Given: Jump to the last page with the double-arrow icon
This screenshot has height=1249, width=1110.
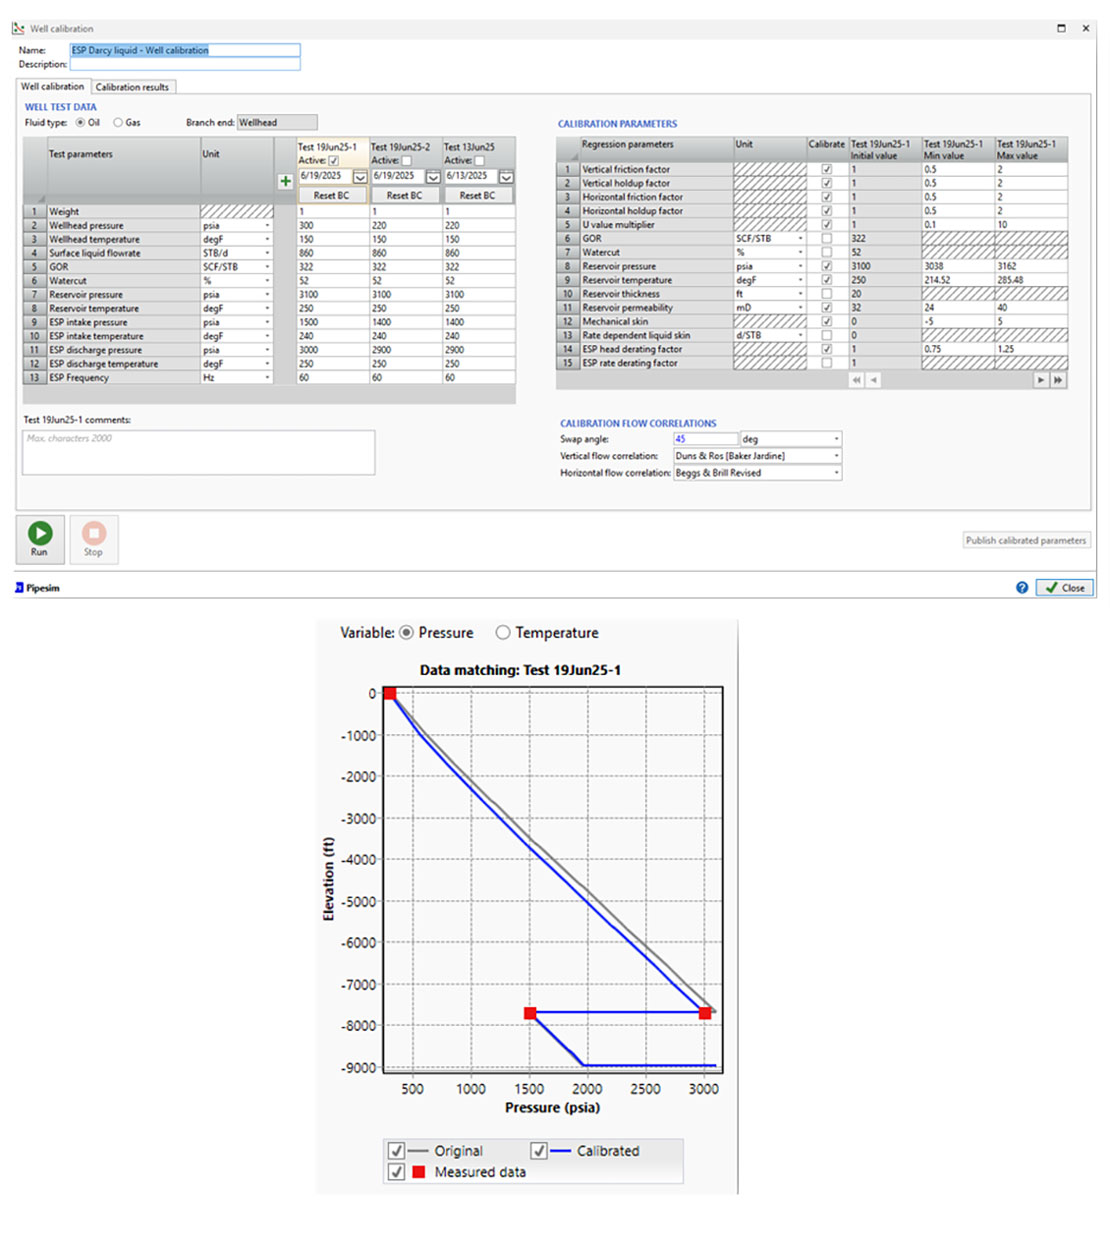Looking at the screenshot, I should (x=1058, y=380).
